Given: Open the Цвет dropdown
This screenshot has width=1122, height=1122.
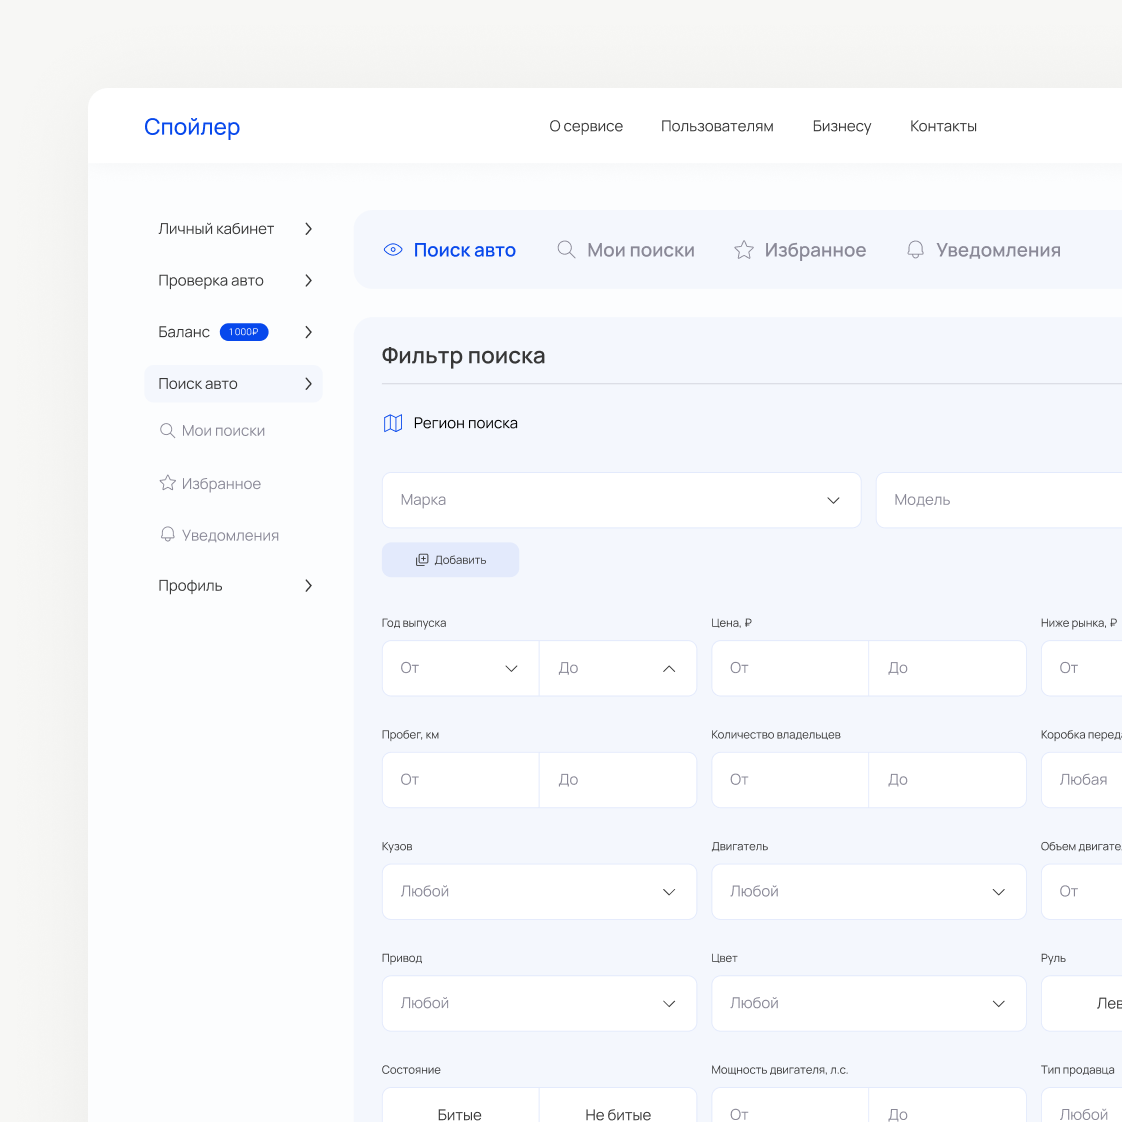Looking at the screenshot, I should 869,1003.
